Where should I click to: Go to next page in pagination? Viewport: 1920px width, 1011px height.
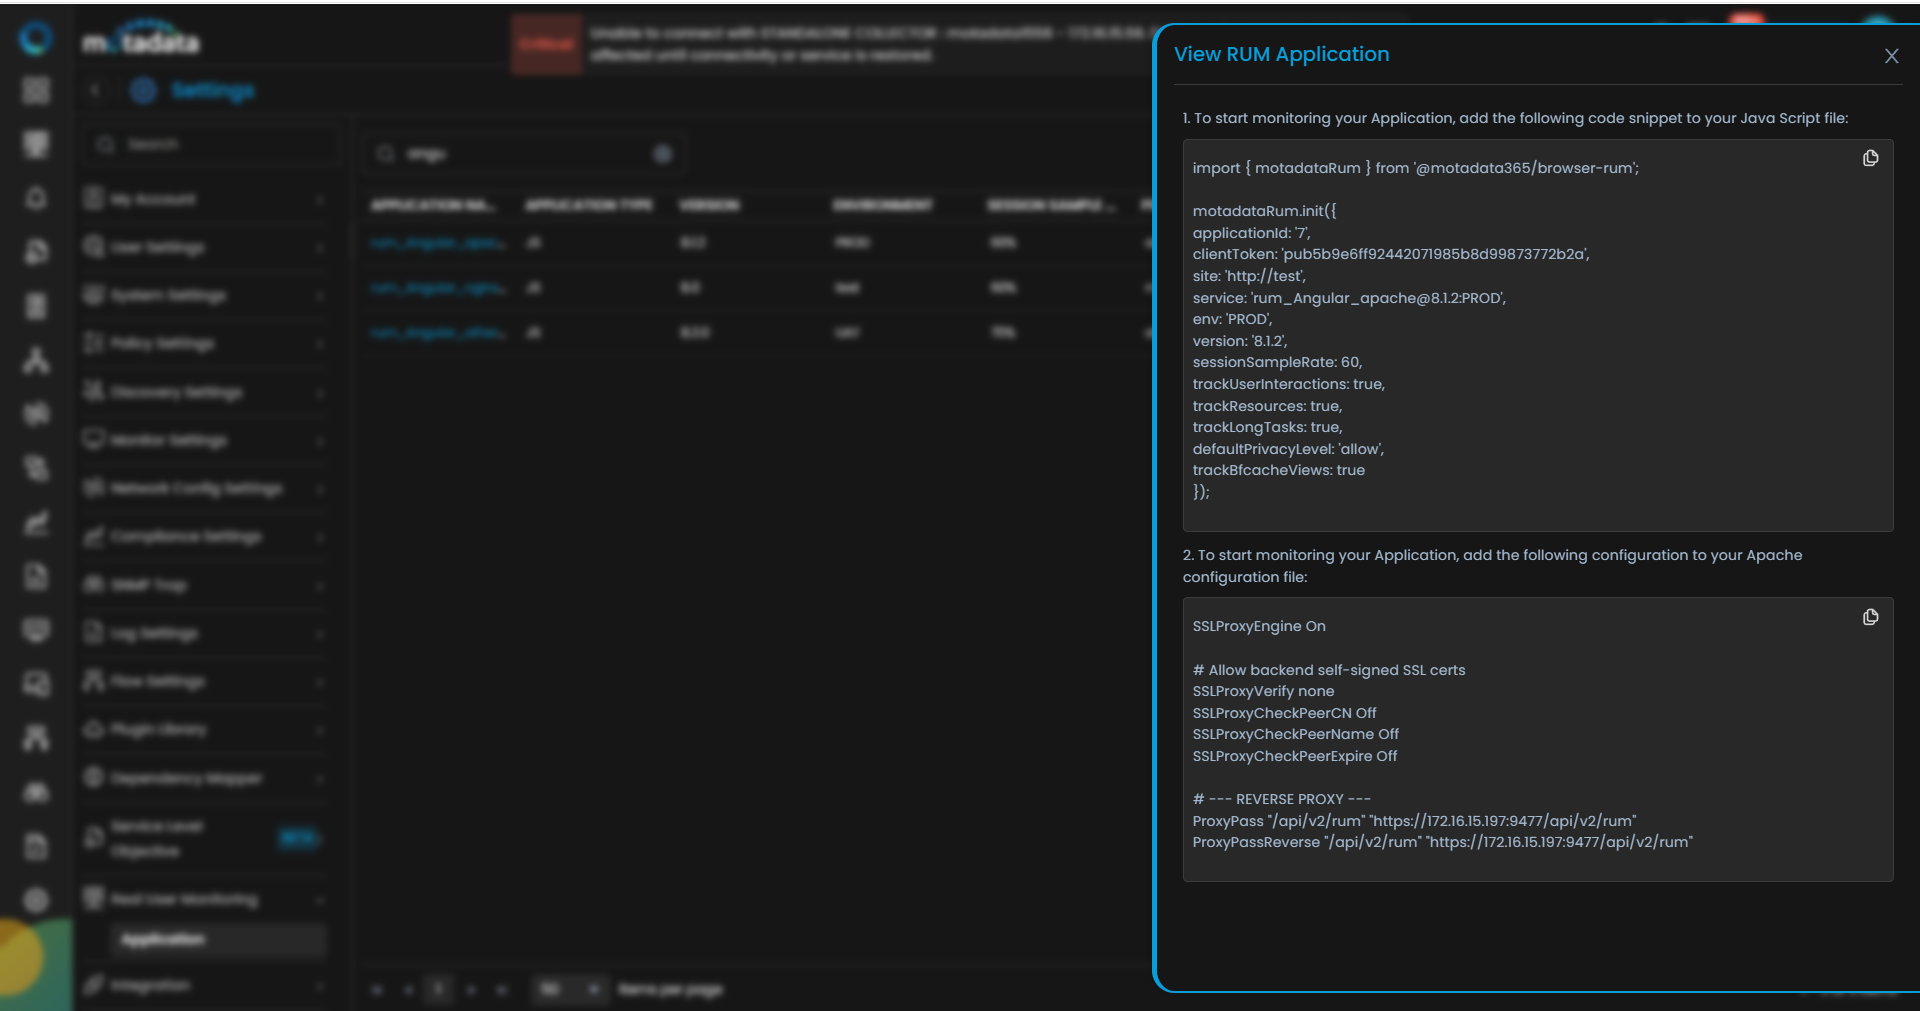pos(471,990)
